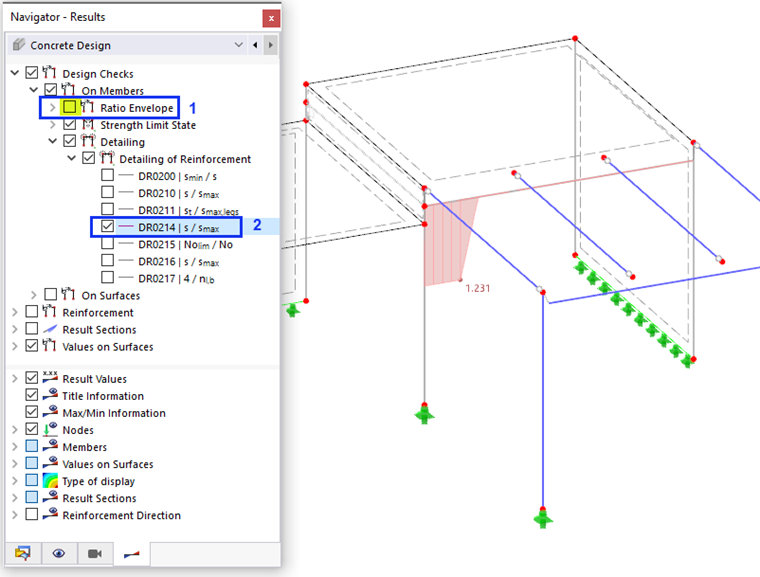
Task: Collapse the On Members node
Action: [33, 90]
